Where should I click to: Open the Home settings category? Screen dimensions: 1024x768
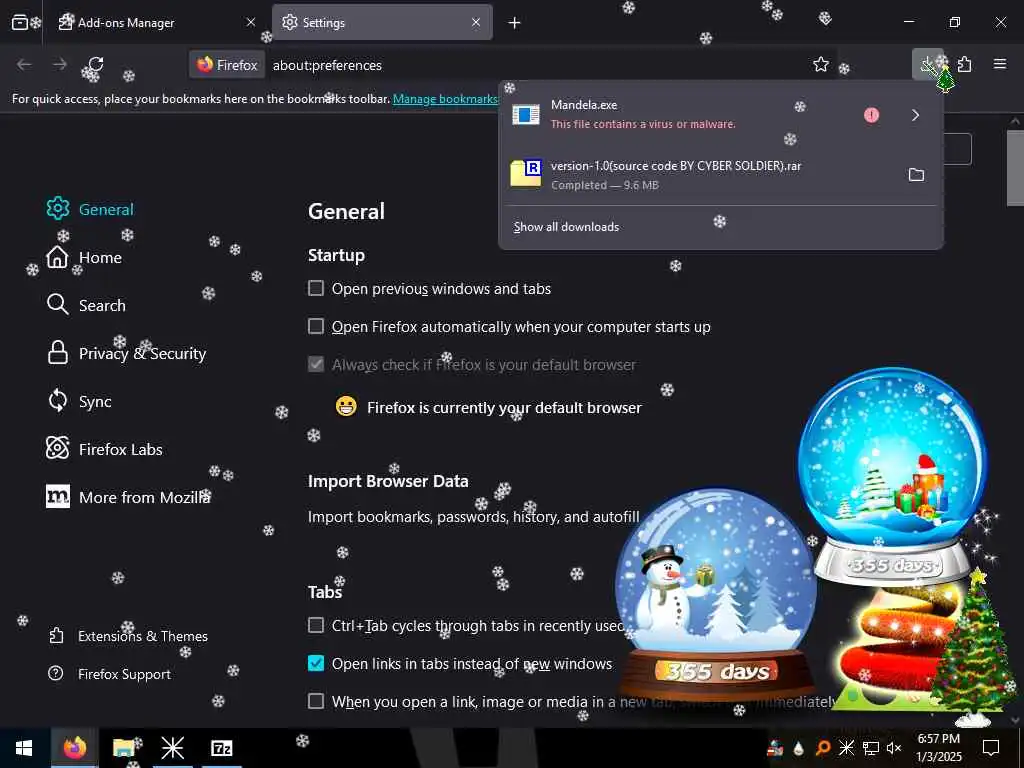(84, 257)
